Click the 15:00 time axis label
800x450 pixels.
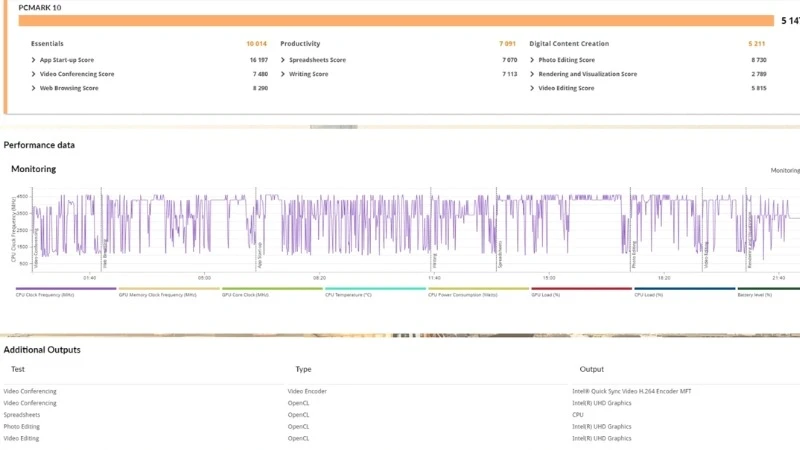549,278
